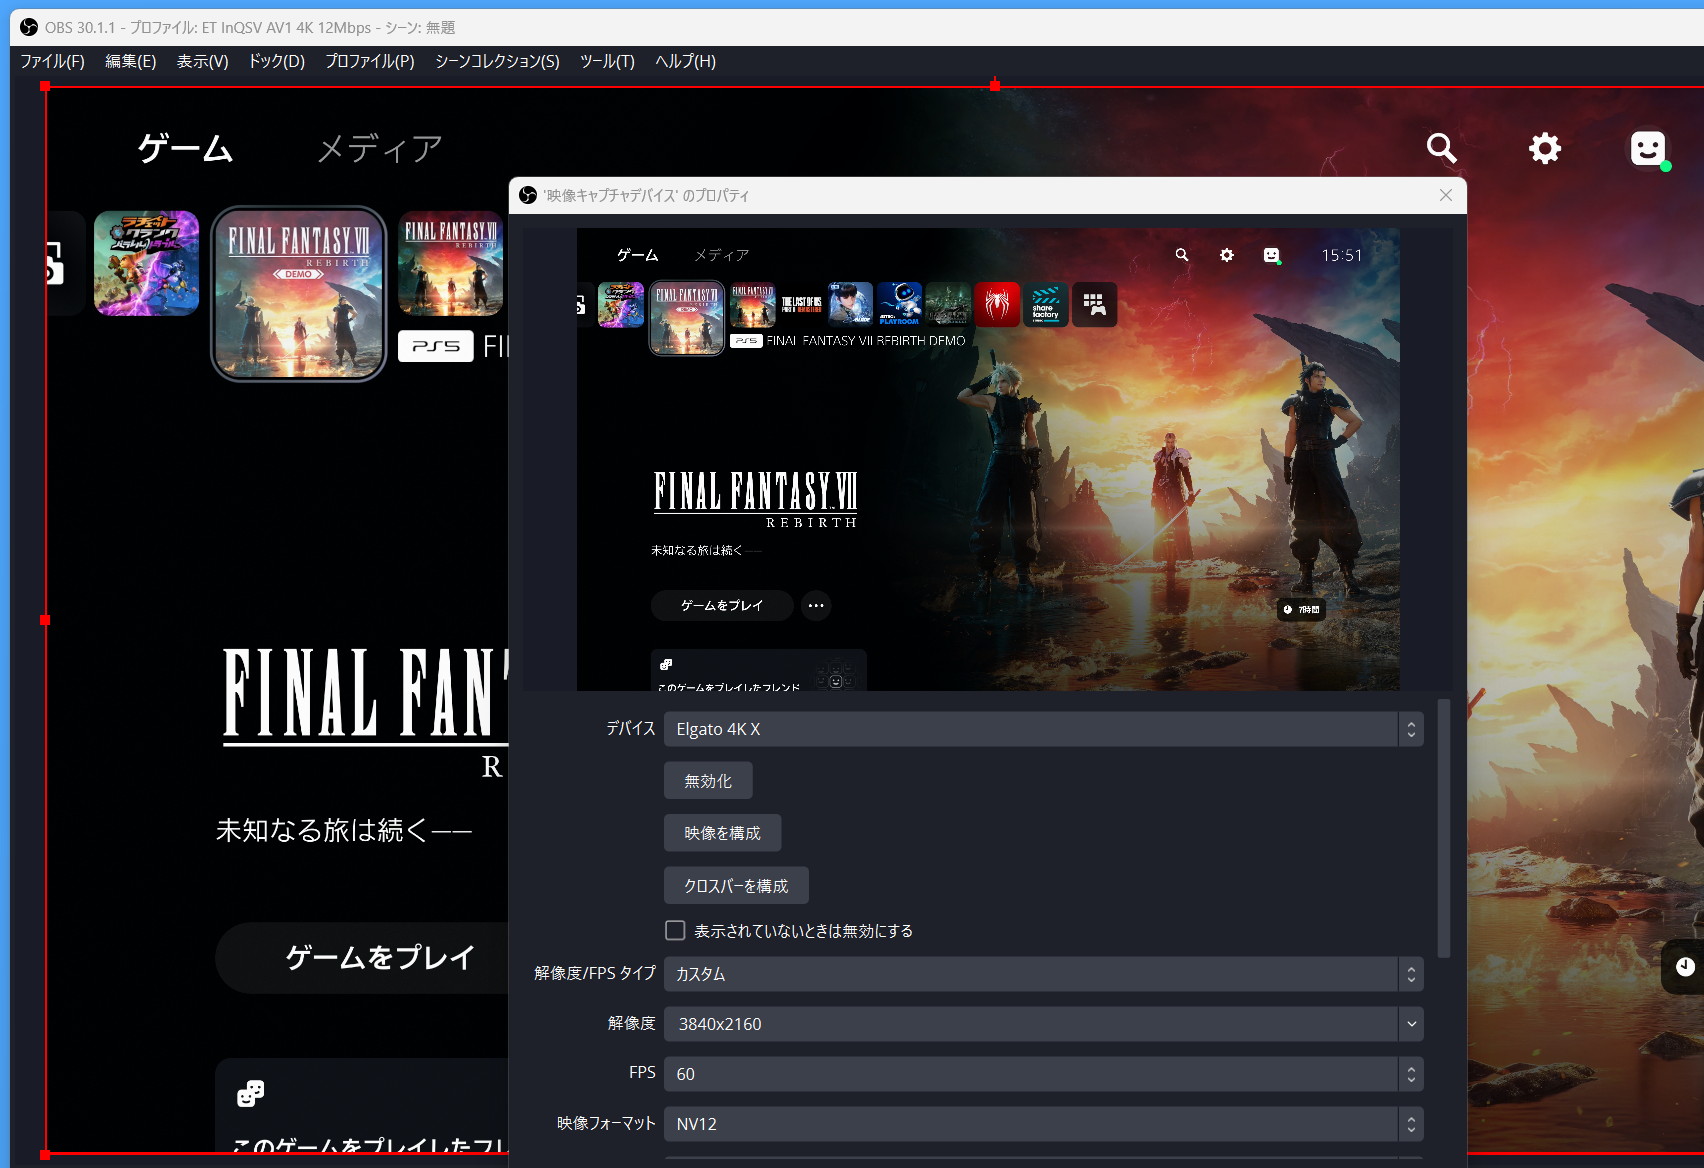Open the ファイル(F) menu
This screenshot has height=1168, width=1704.
pyautogui.click(x=53, y=61)
